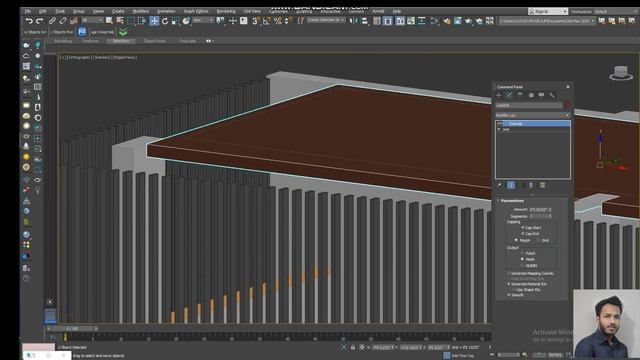Open the Workspaces Default dropdown
Screen dimensions: 640x360
point(616,11)
